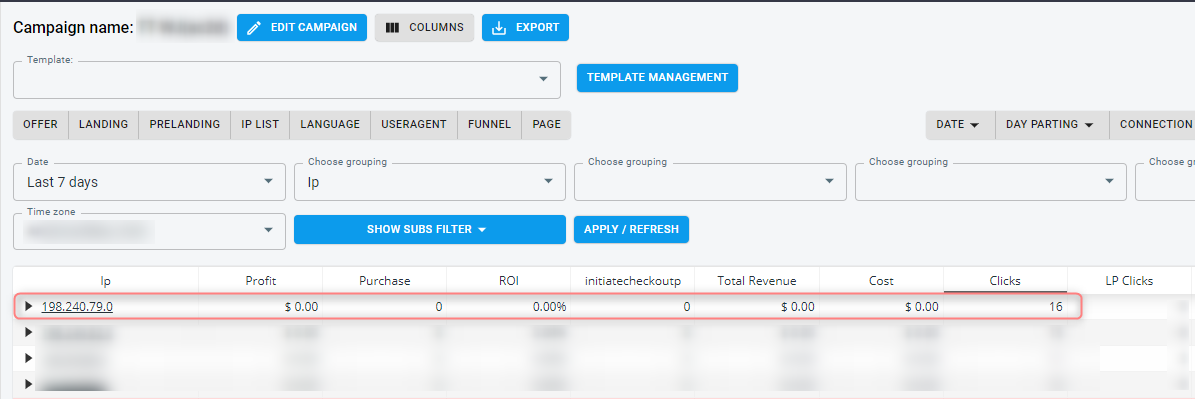
Task: Click the pencil icon on Edit Campaign
Action: pos(255,27)
